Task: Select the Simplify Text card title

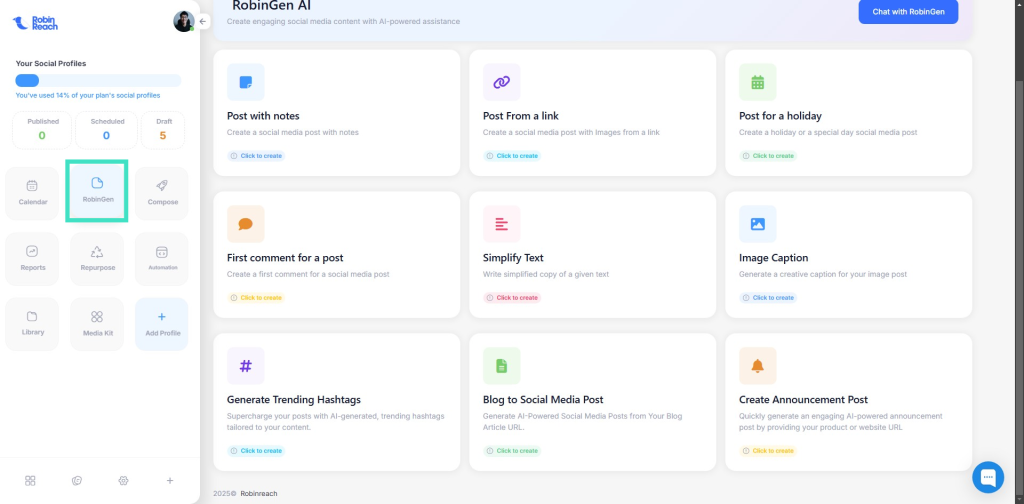Action: coord(513,257)
